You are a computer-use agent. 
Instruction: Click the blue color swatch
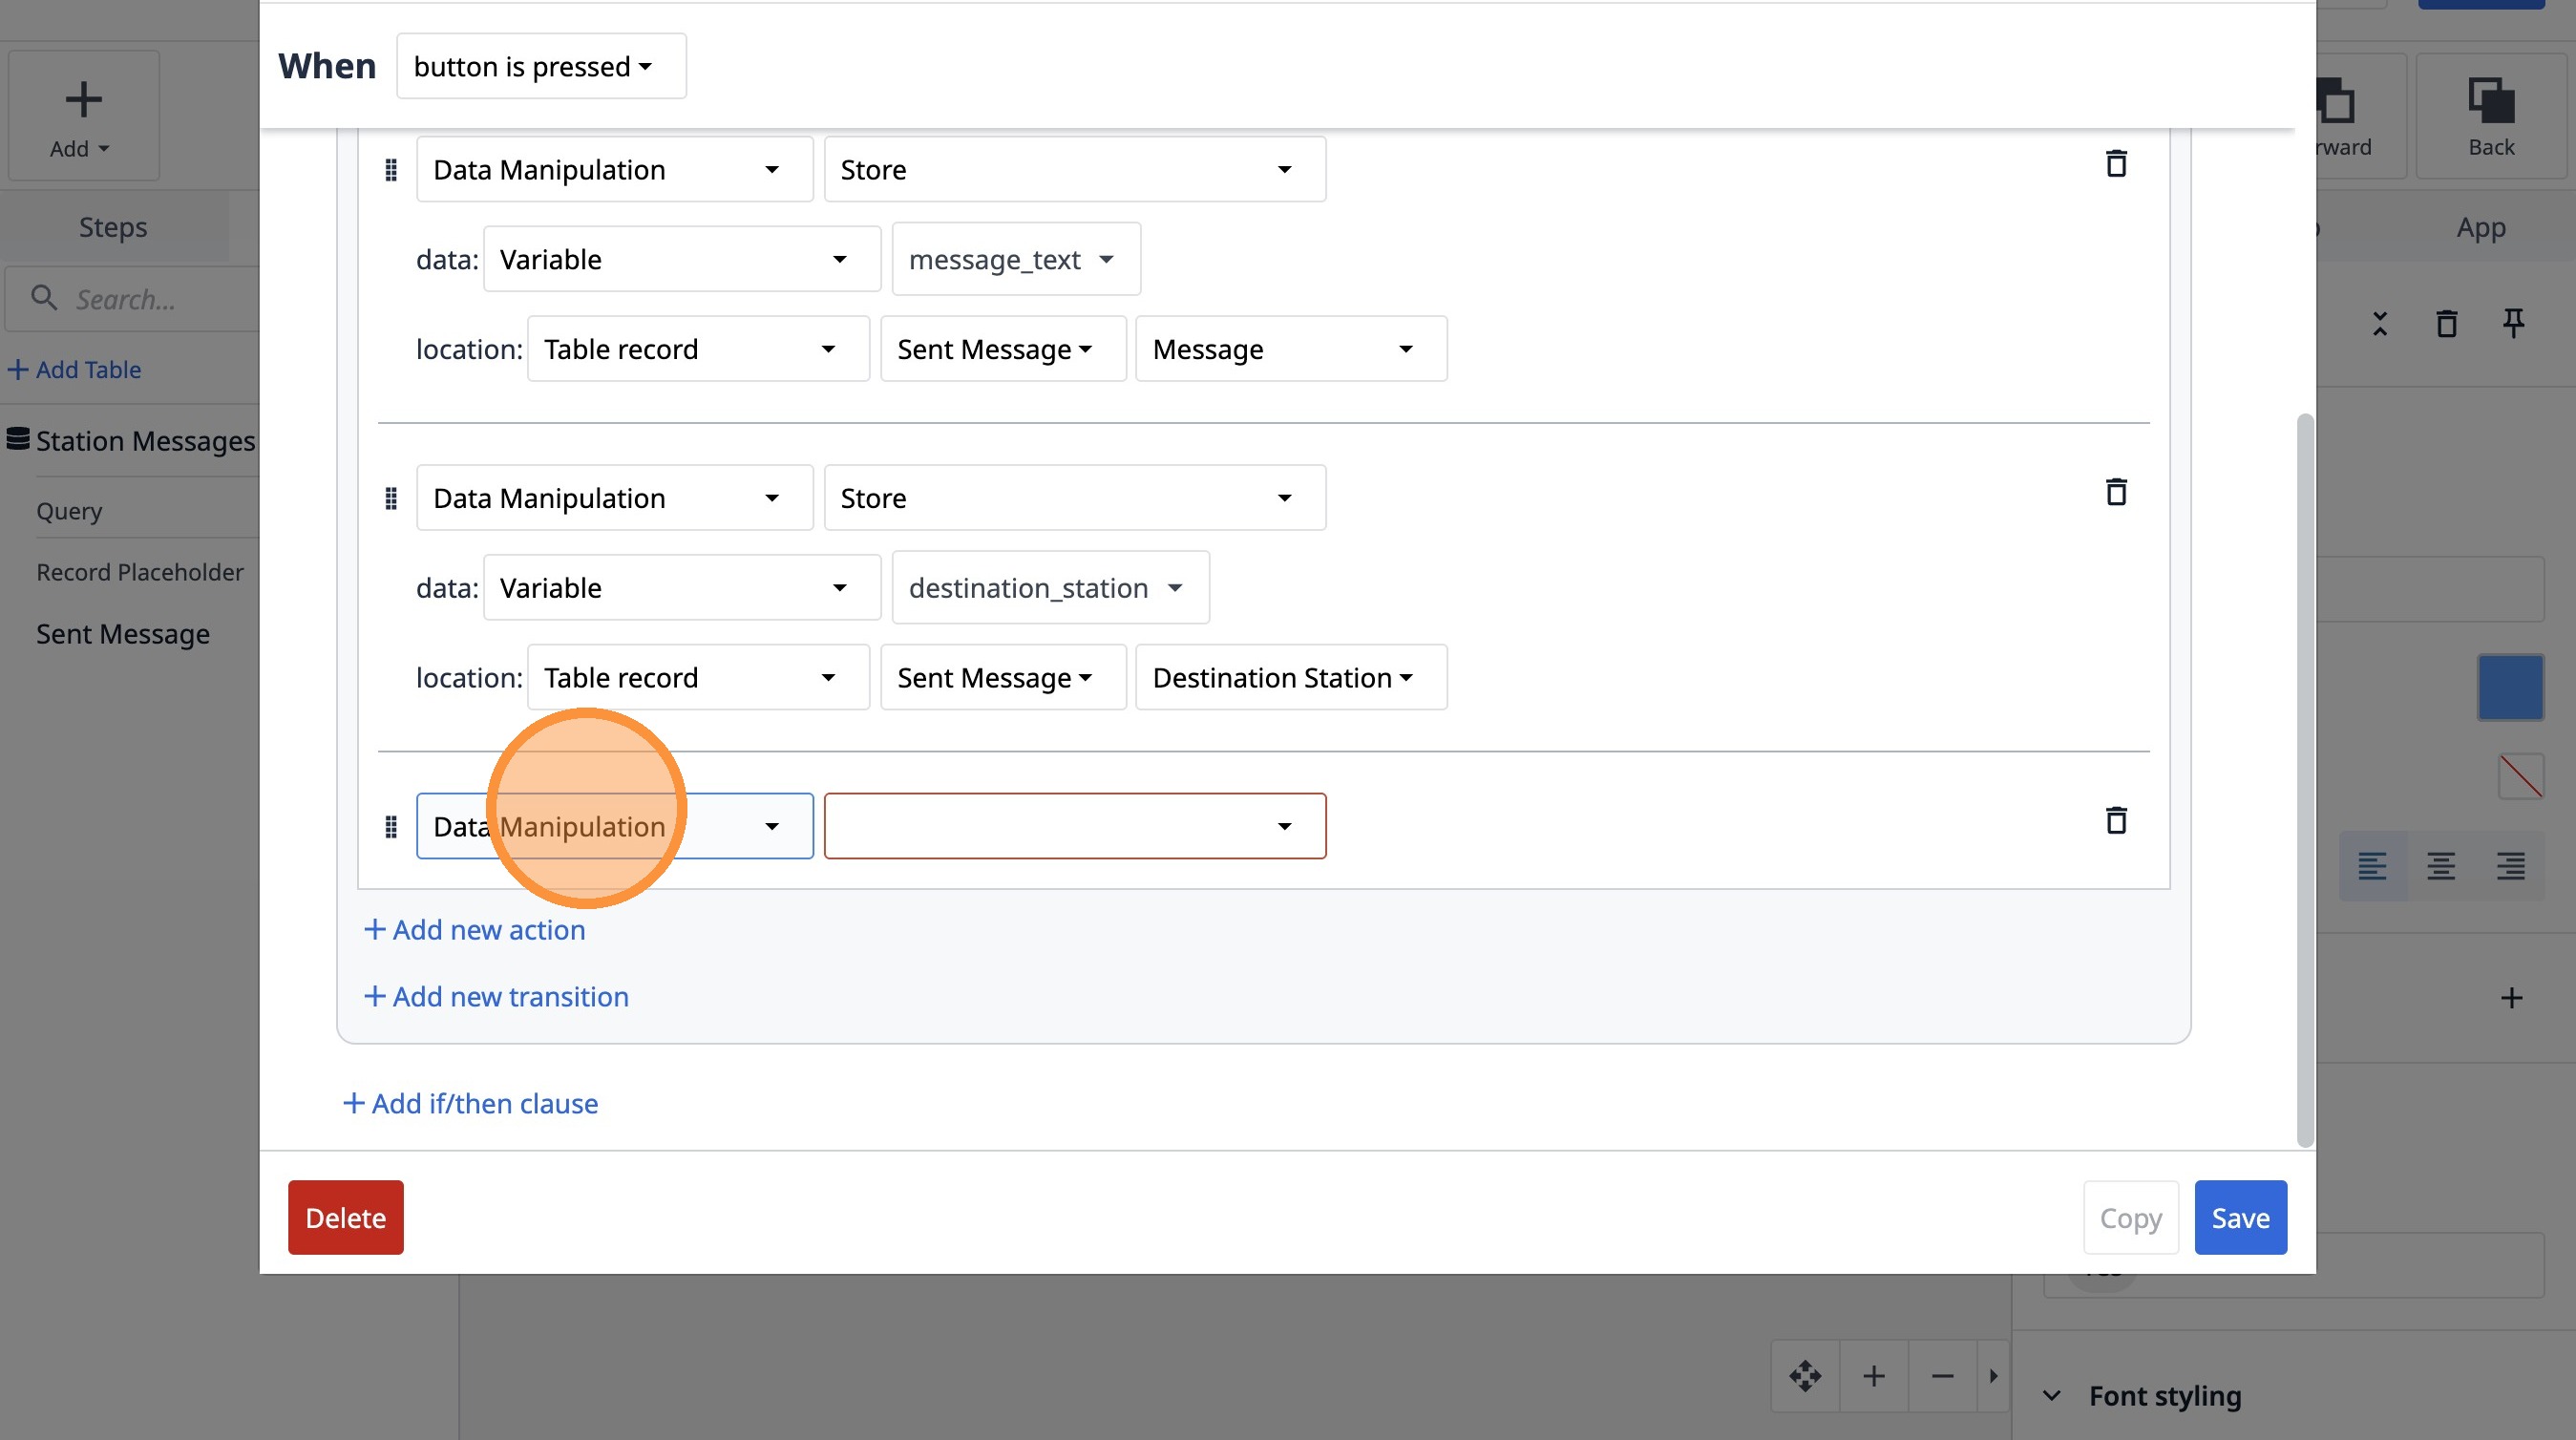click(x=2510, y=688)
